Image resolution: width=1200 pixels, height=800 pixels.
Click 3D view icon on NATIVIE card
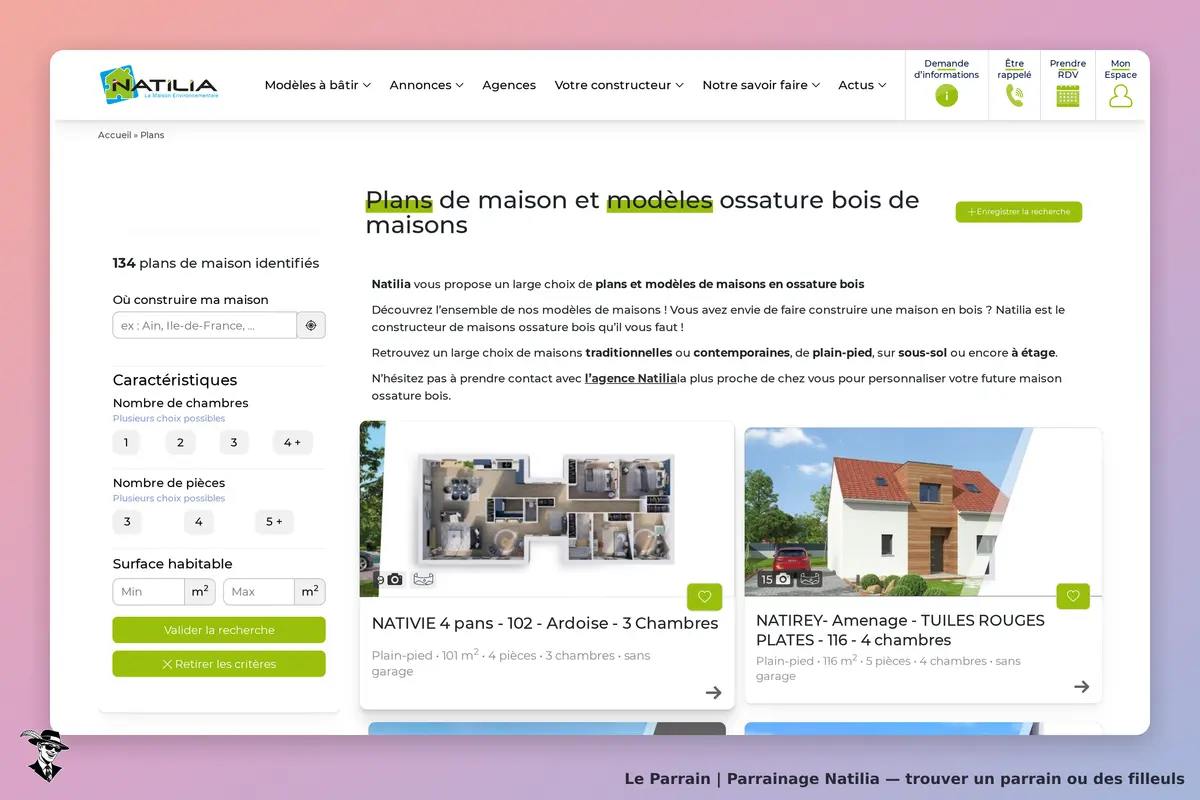[423, 579]
